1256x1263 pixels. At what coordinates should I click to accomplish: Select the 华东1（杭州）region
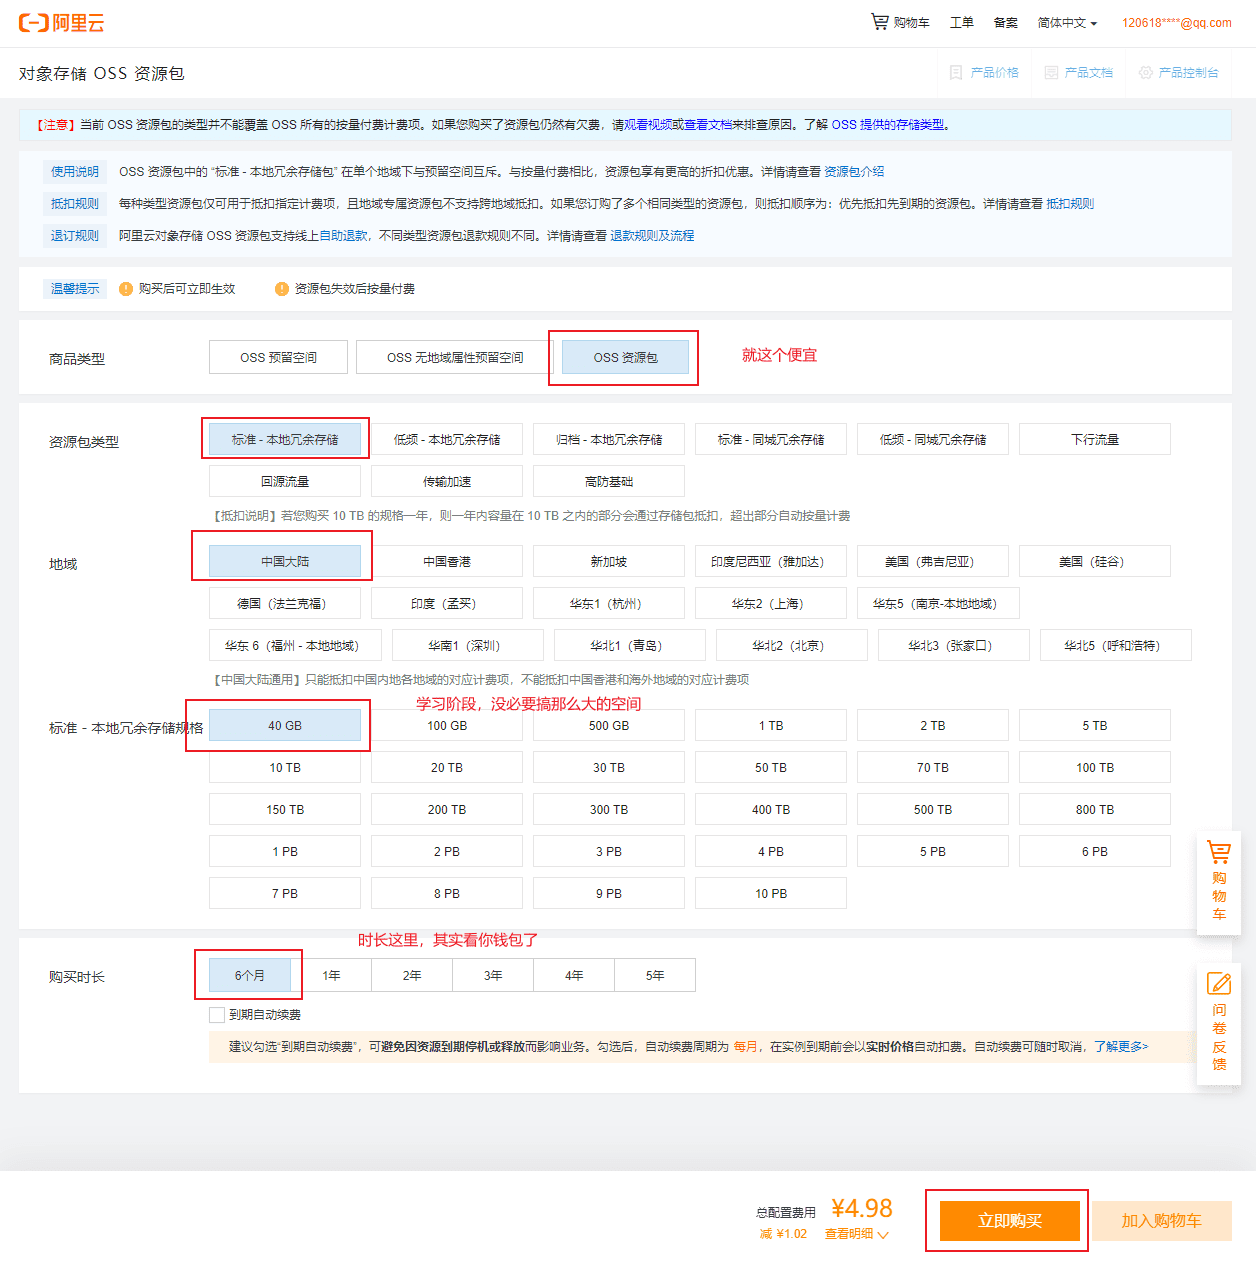[x=609, y=603]
